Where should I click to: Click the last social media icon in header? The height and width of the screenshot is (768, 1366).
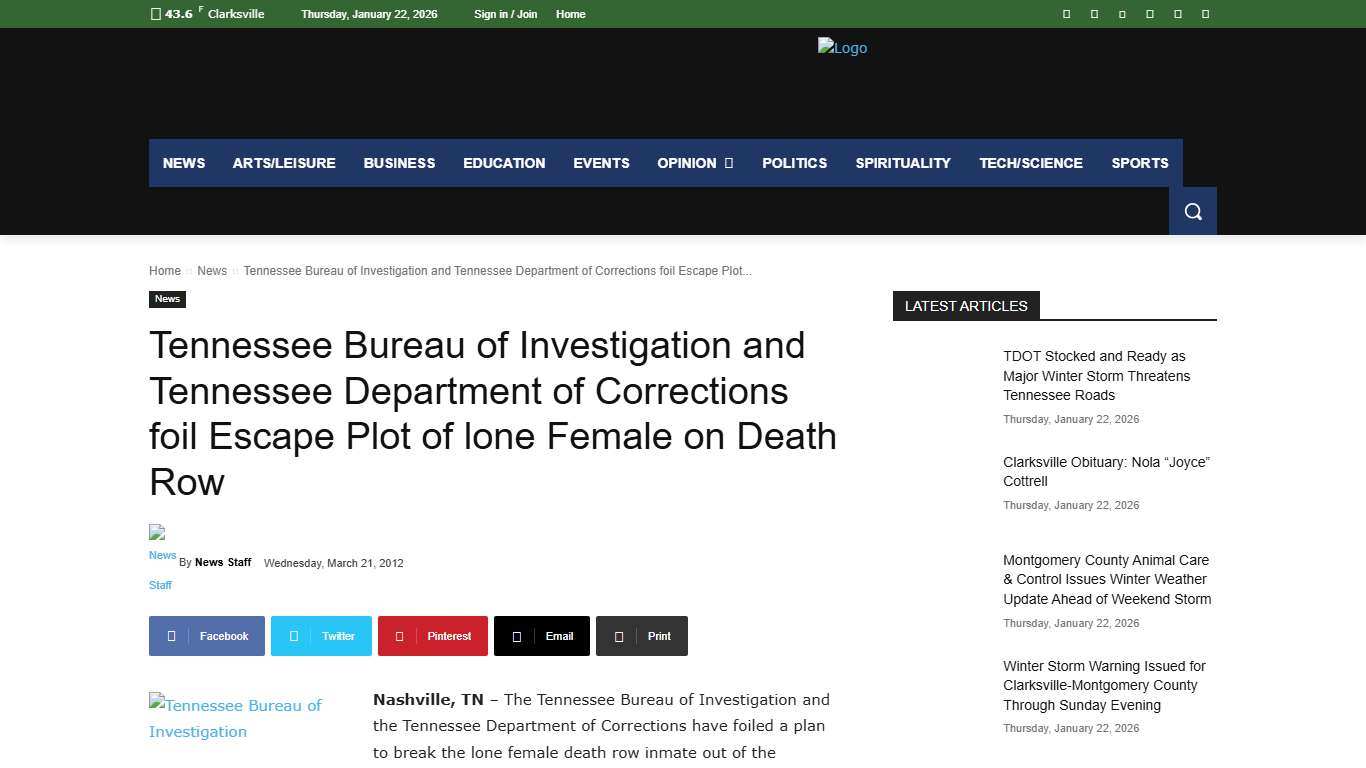pyautogui.click(x=1205, y=14)
